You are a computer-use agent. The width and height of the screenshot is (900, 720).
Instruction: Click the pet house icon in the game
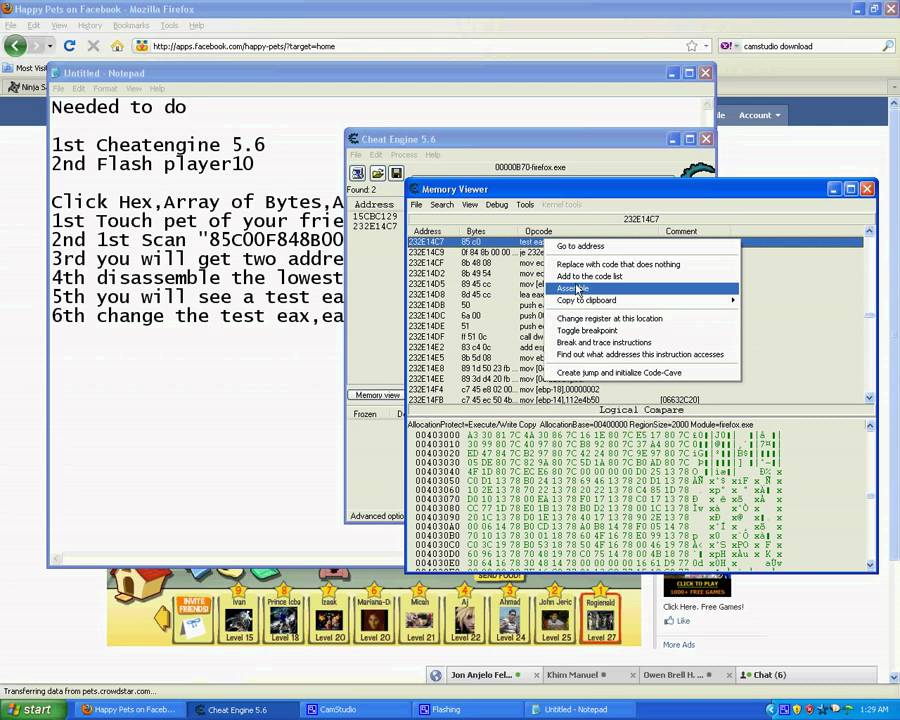pos(140,584)
